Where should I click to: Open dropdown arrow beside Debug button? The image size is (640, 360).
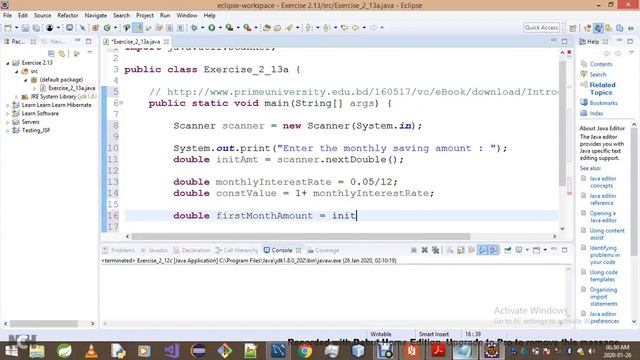[202, 28]
